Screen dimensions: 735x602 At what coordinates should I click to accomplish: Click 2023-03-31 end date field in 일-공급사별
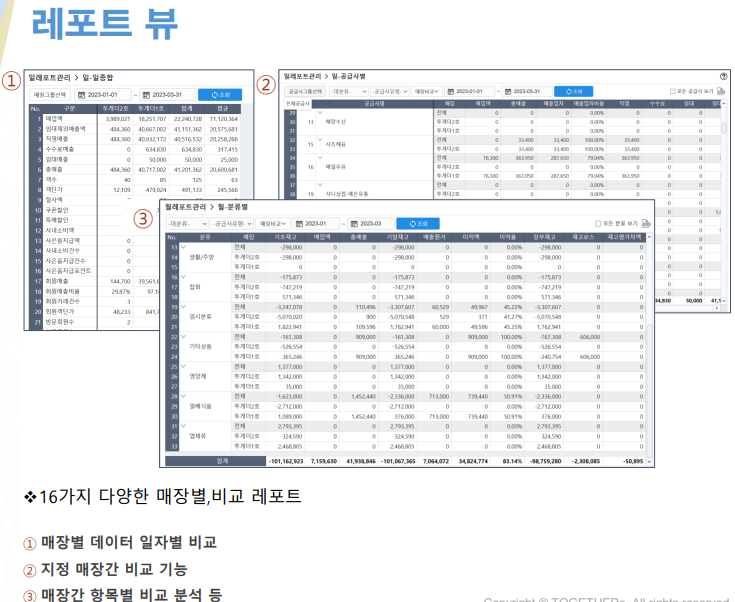point(526,91)
